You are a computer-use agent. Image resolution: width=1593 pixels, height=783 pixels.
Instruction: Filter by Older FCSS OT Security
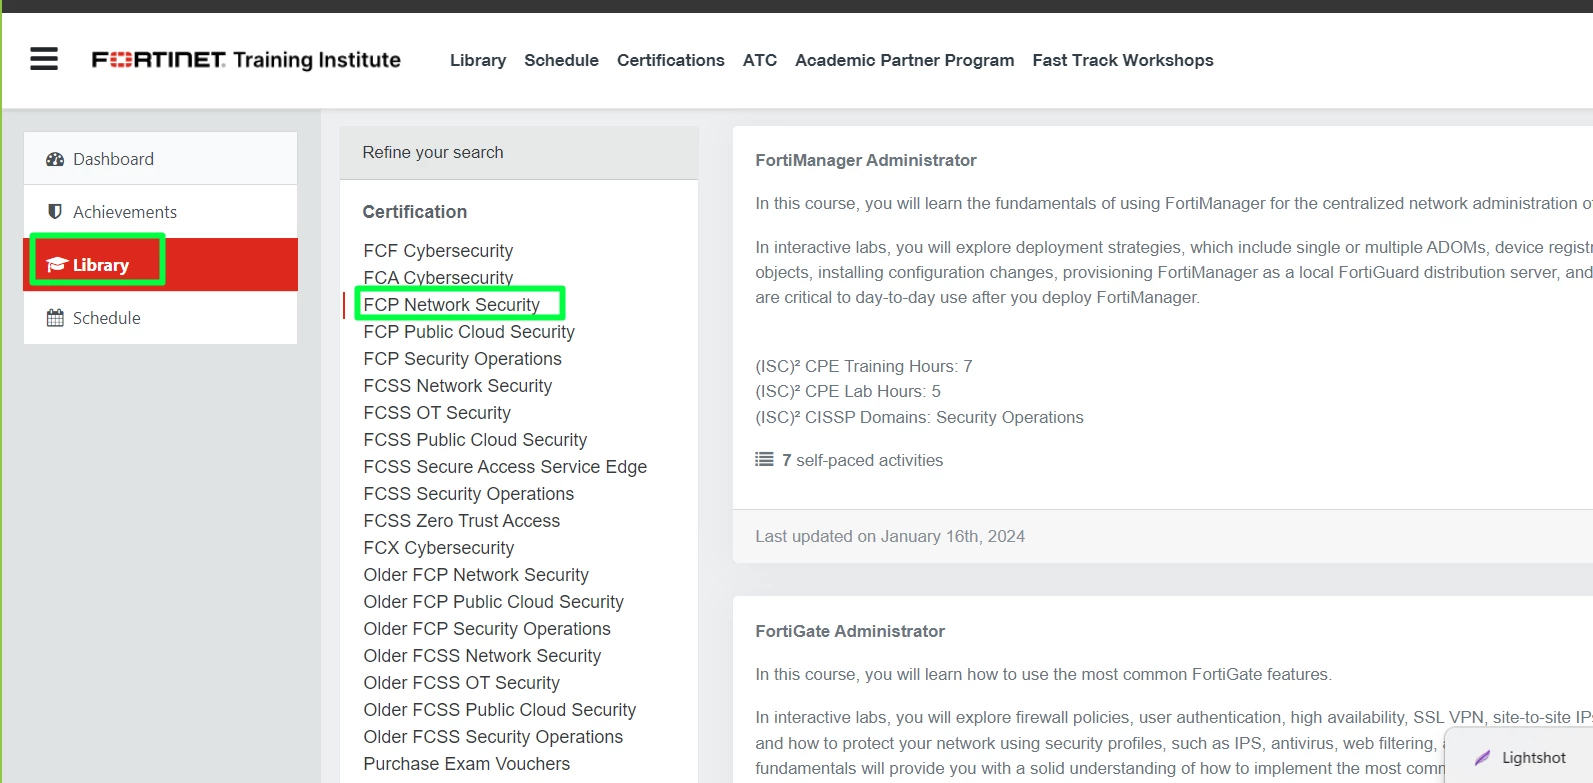462,683
